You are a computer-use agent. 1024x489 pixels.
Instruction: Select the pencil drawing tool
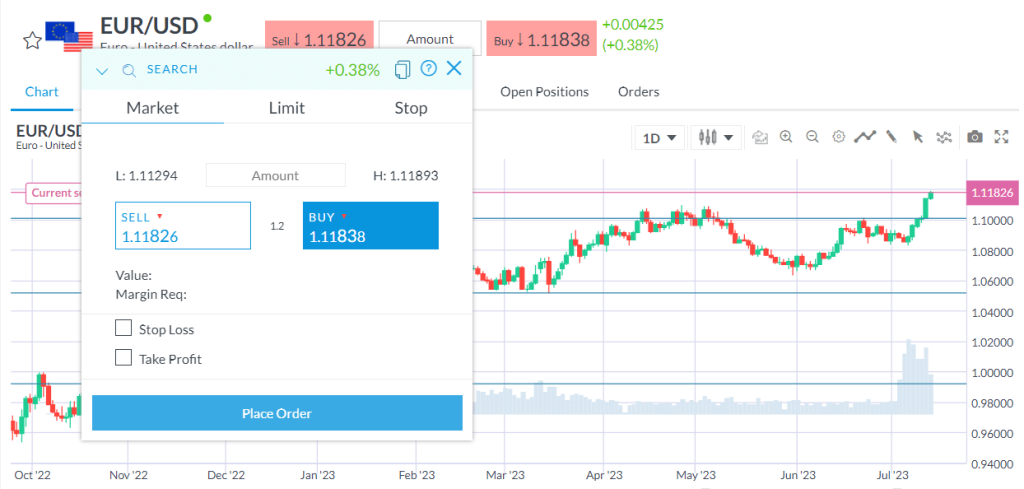click(x=891, y=137)
